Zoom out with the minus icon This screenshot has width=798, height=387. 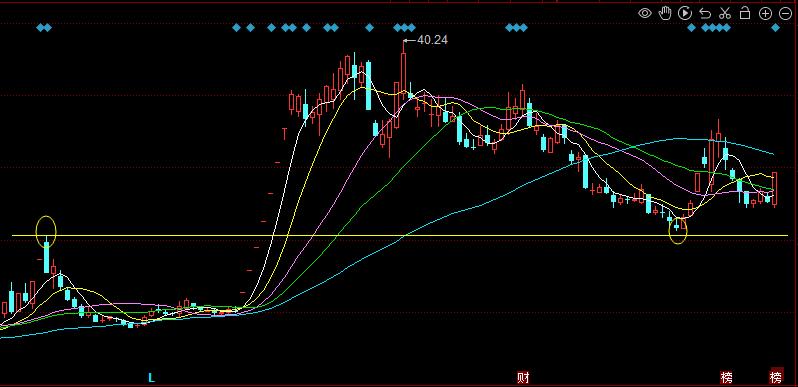(x=785, y=14)
